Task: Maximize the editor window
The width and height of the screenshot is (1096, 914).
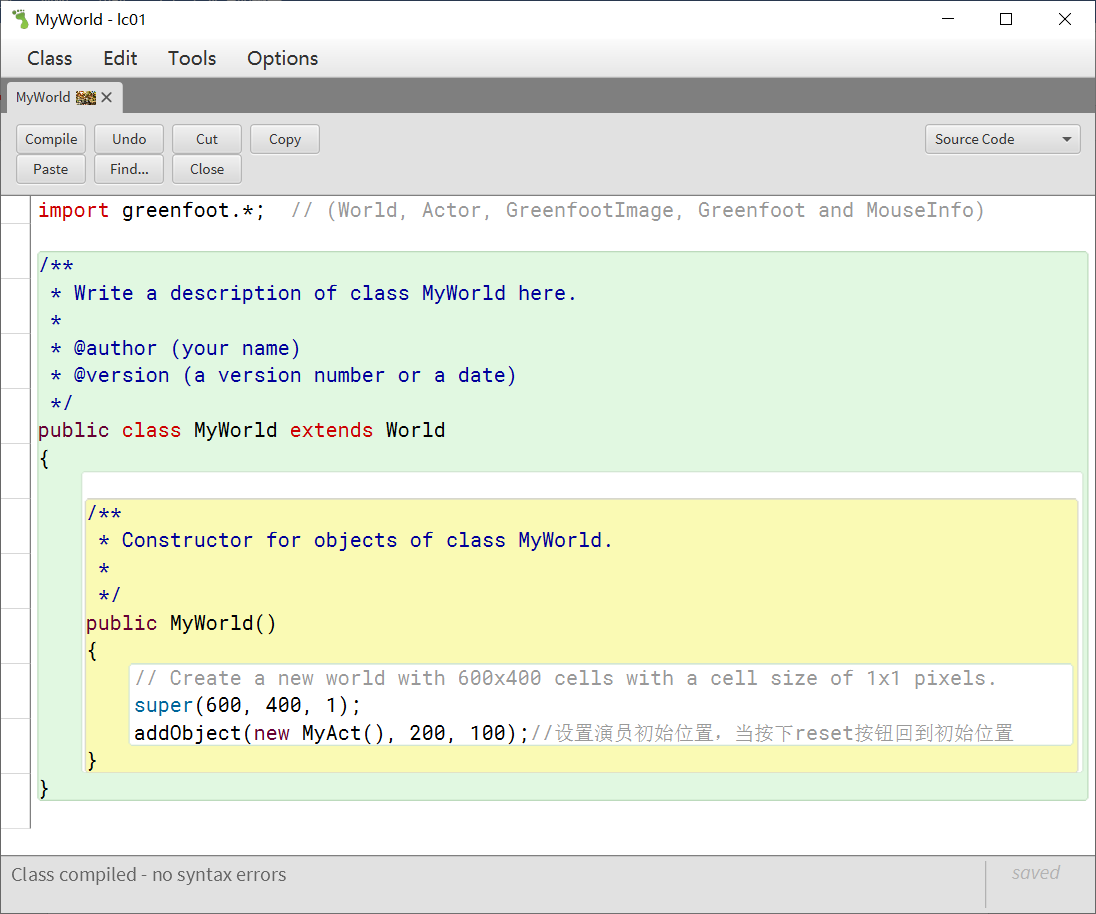Action: (x=1006, y=19)
